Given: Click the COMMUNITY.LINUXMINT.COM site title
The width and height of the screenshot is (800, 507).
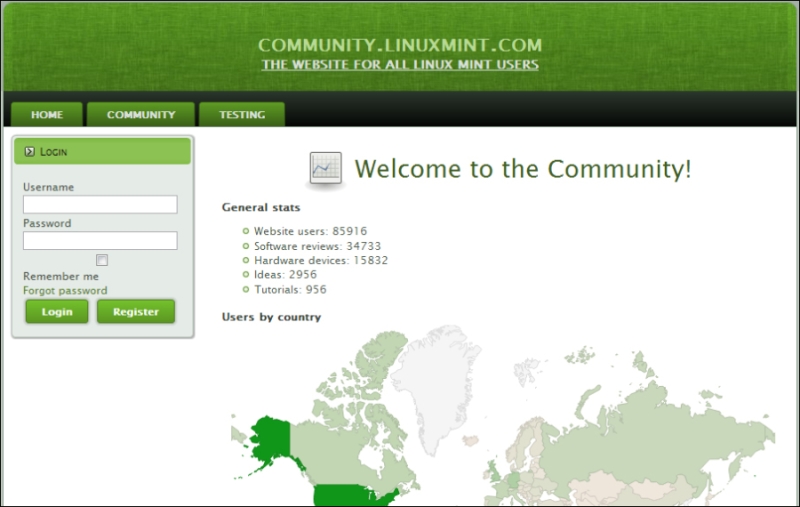Looking at the screenshot, I should 400,45.
